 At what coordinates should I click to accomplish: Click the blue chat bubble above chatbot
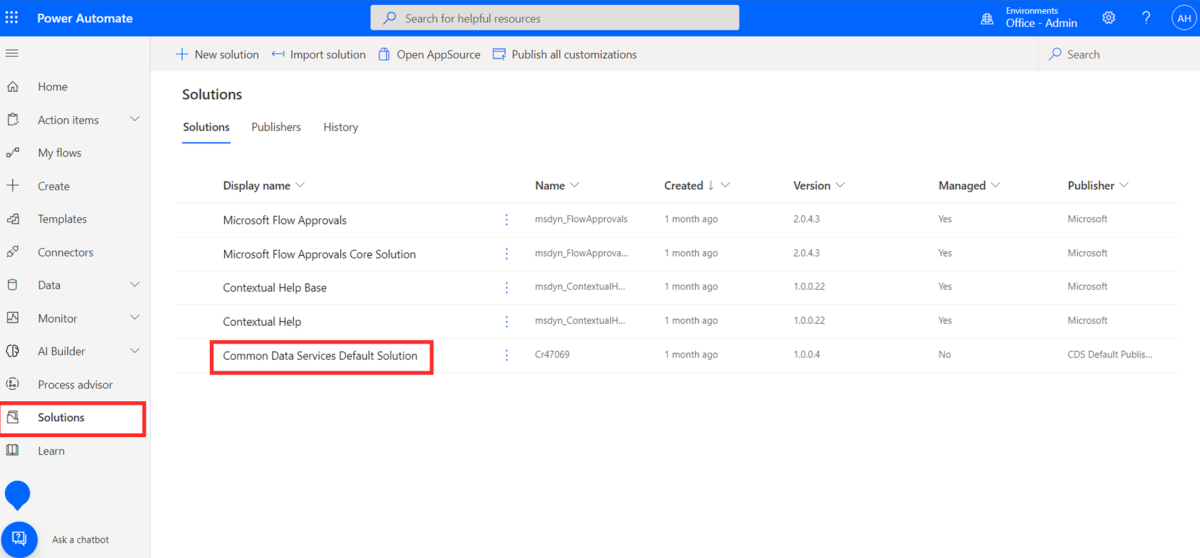18,495
